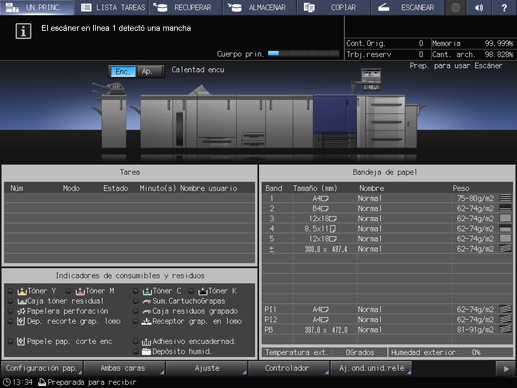Click the Tóner K status indicator light
Screen dimensions: 517x388
click(x=191, y=291)
